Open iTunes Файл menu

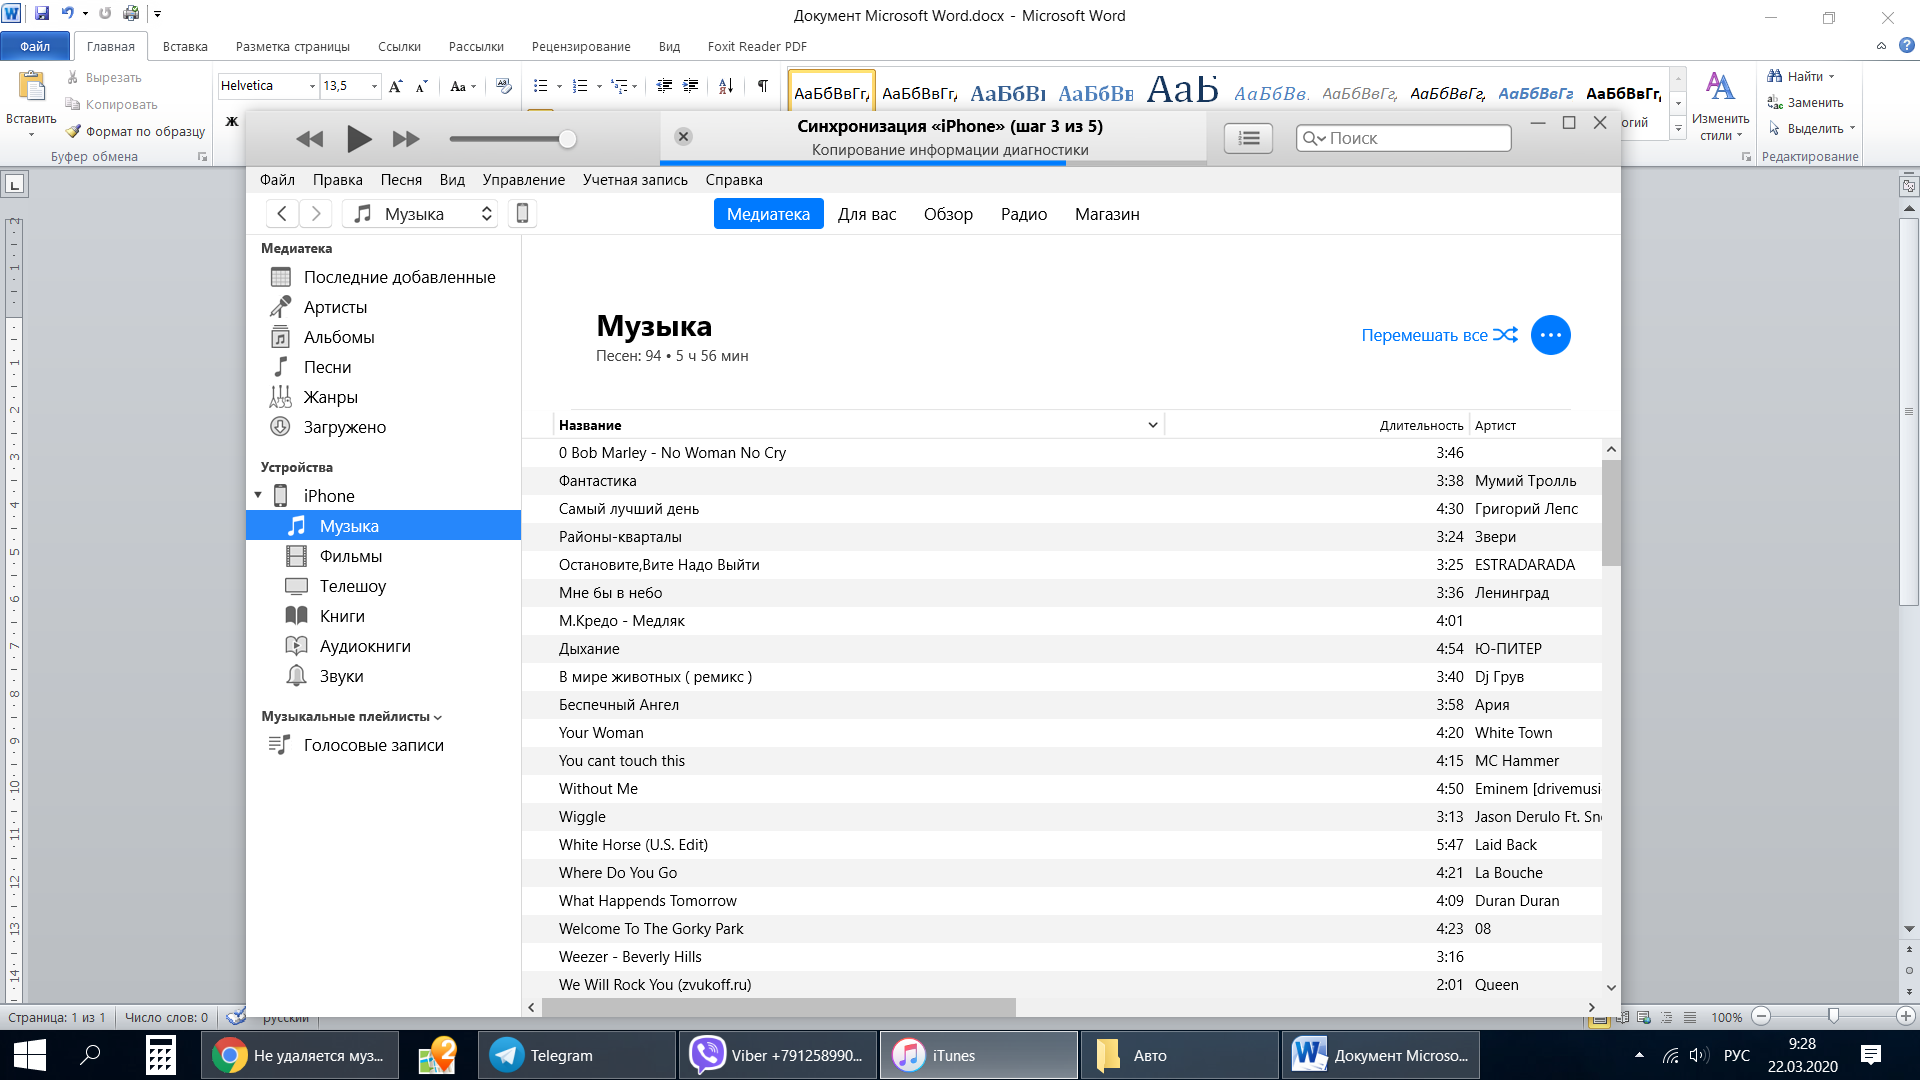point(277,180)
